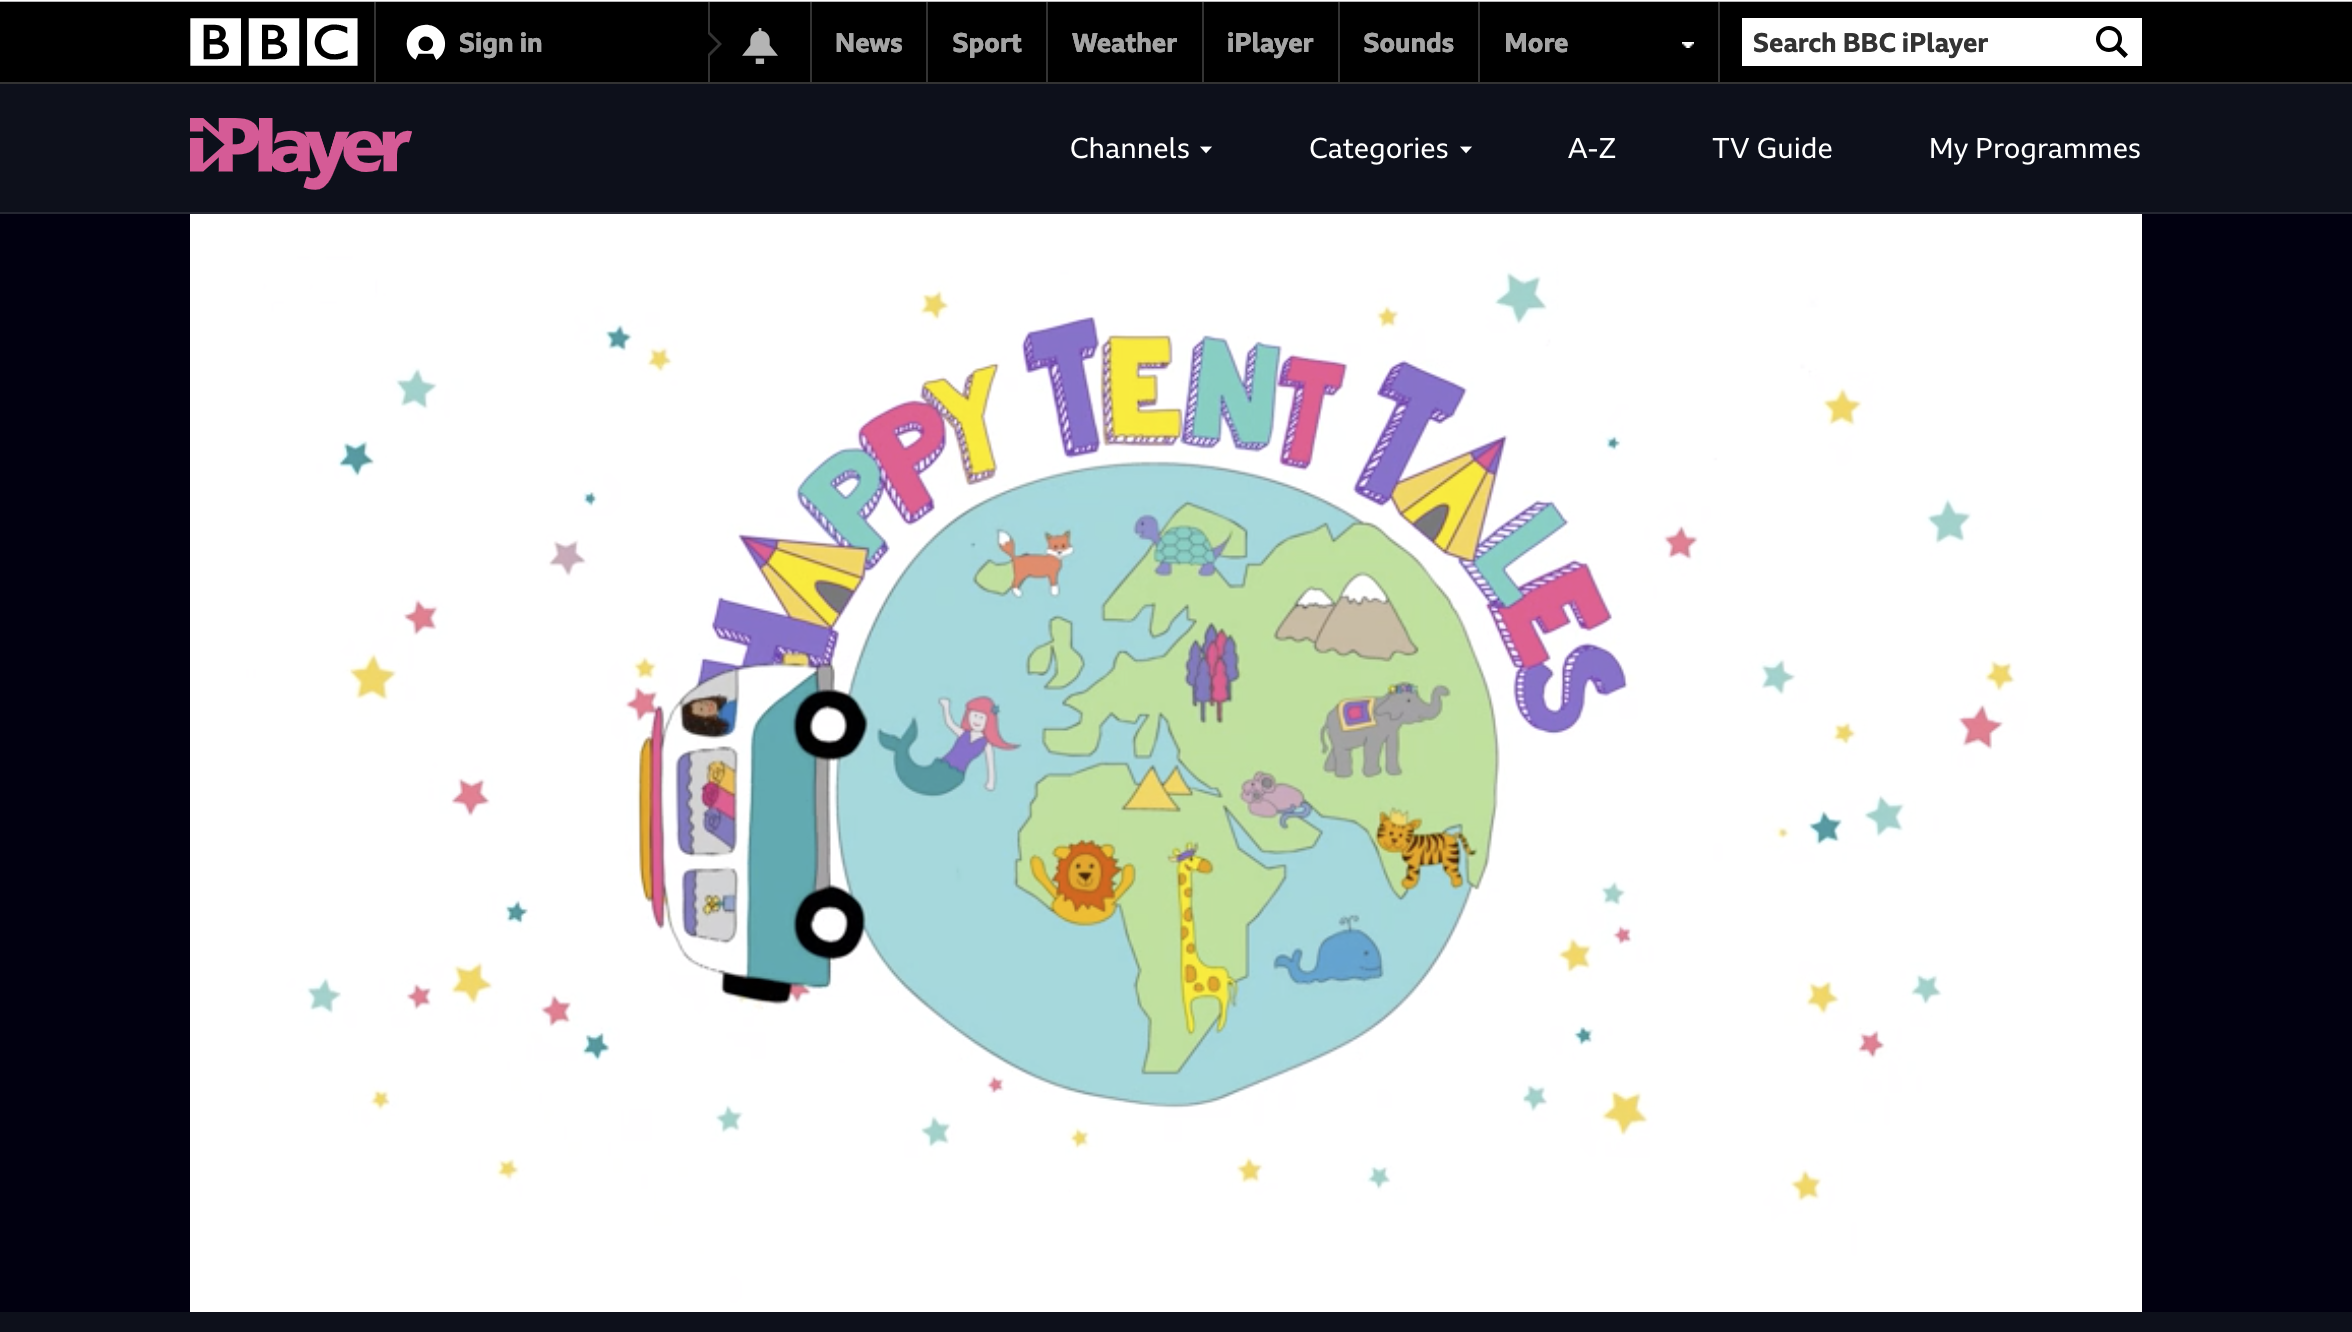Expand the Channels dropdown

pyautogui.click(x=1140, y=149)
